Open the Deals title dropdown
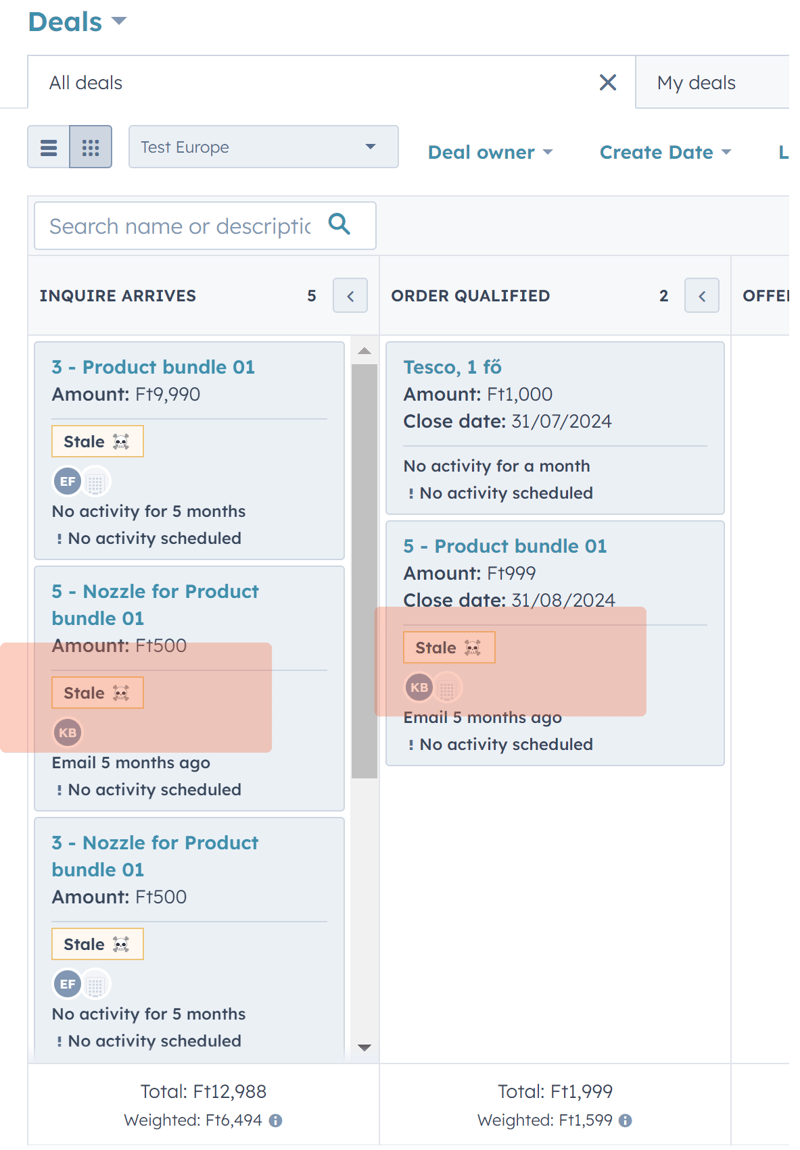 click(77, 22)
